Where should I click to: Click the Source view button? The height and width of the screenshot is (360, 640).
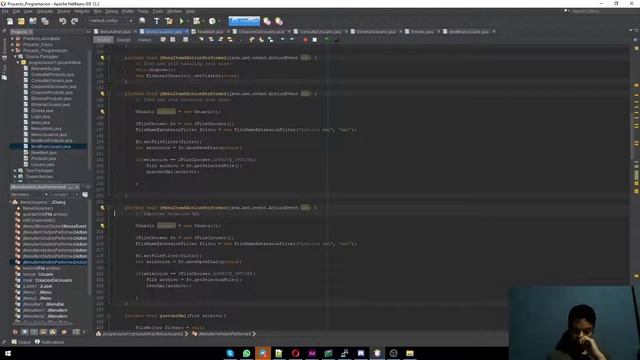coord(103,40)
